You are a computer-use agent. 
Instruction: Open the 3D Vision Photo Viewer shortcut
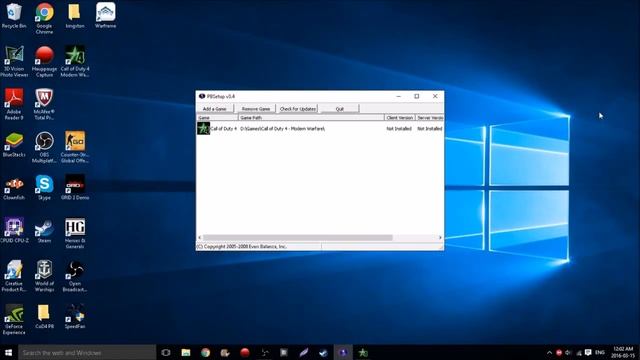click(14, 61)
